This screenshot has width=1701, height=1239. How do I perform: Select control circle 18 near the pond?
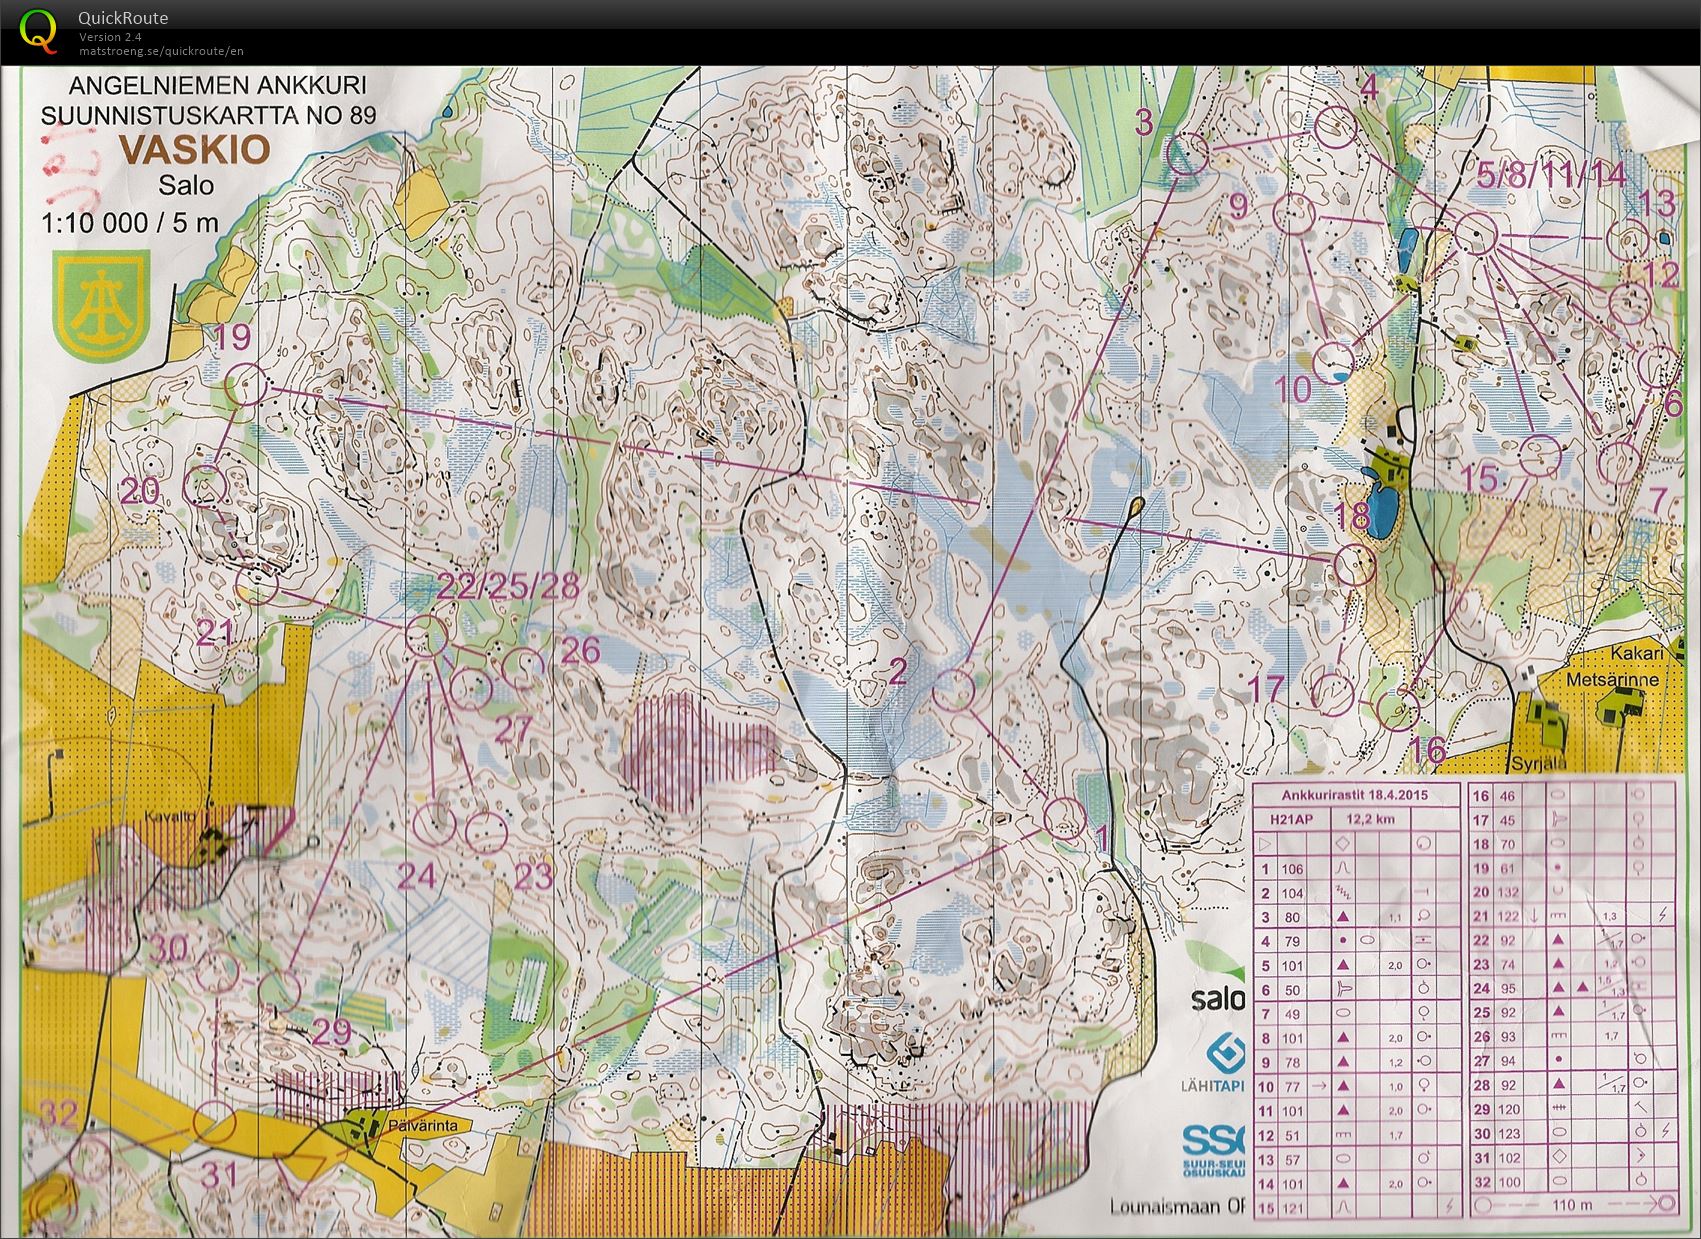(1355, 564)
